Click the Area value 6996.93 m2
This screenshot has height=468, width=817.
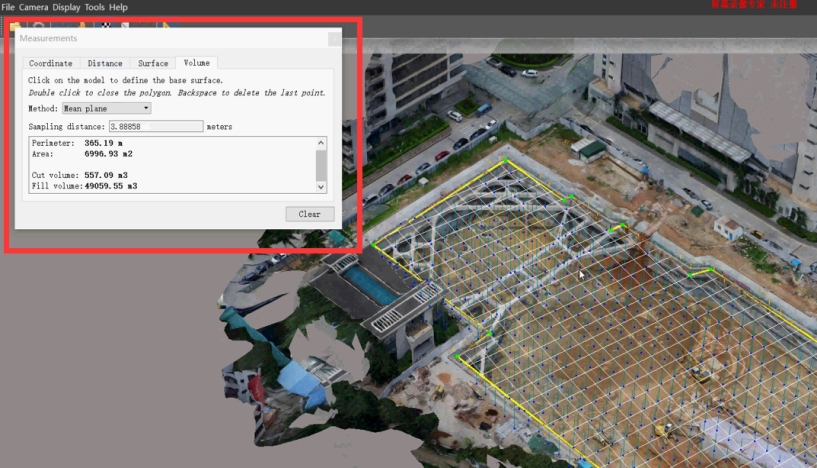108,154
